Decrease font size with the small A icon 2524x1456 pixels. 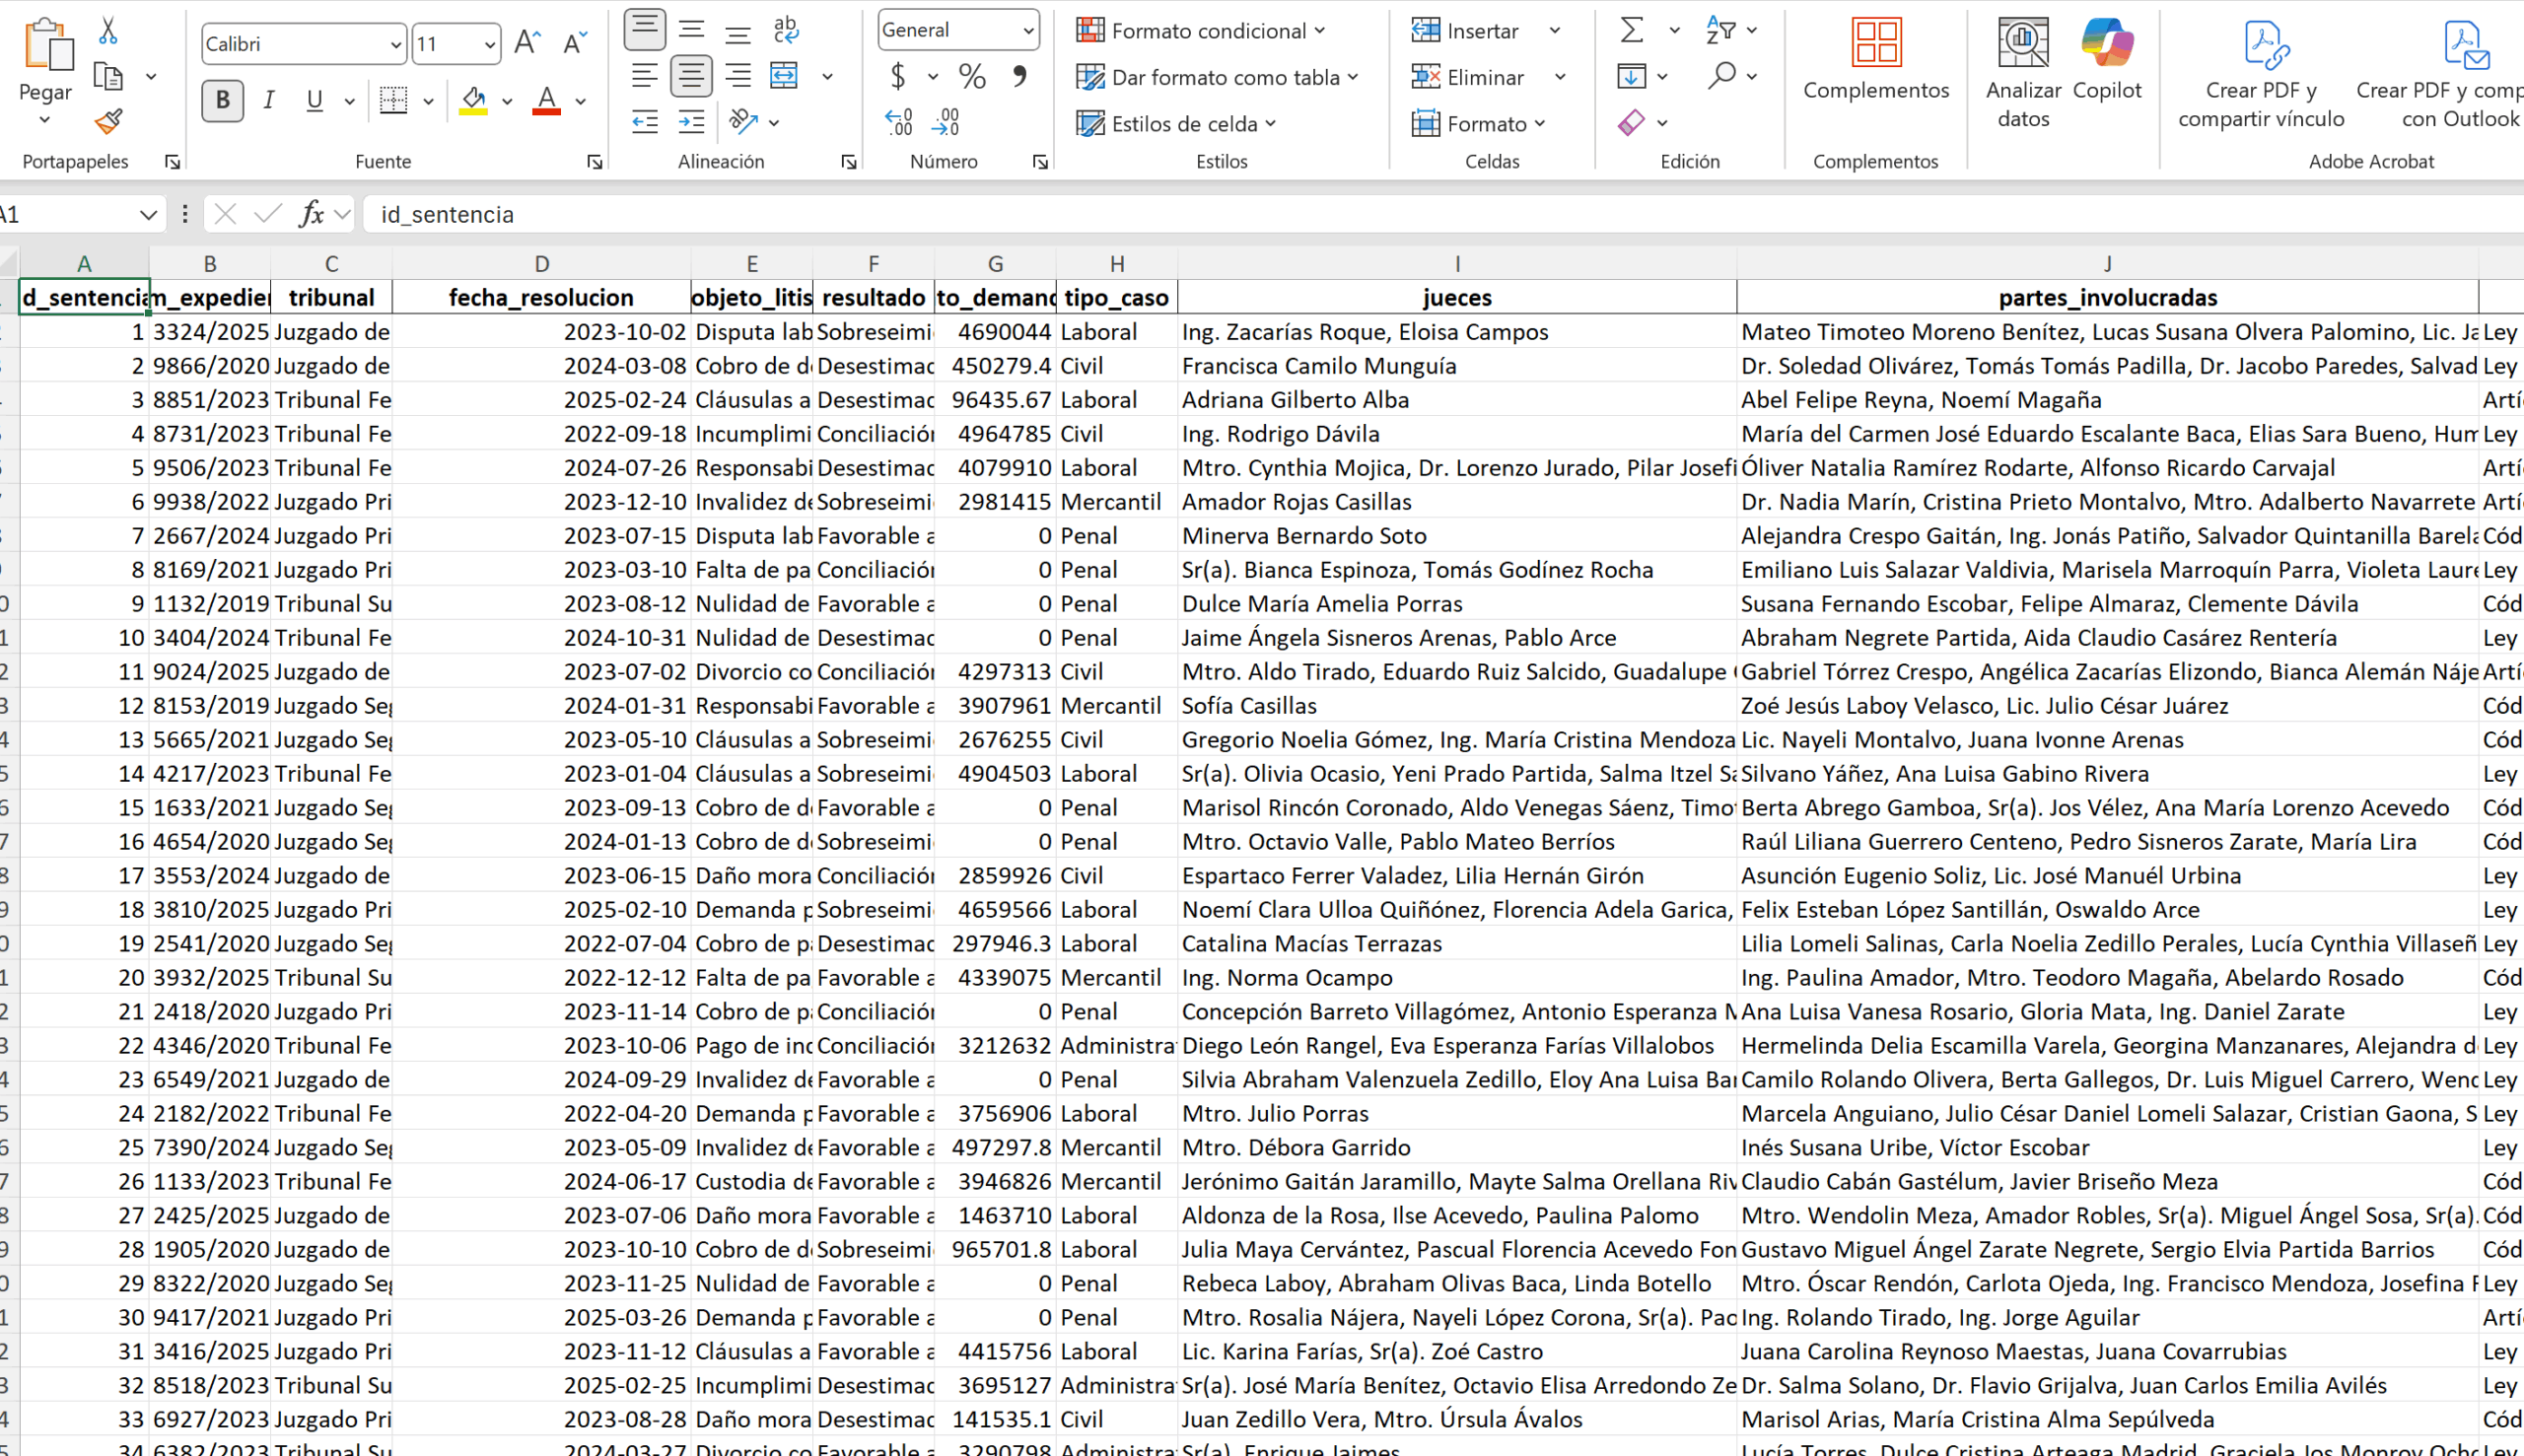pos(575,43)
